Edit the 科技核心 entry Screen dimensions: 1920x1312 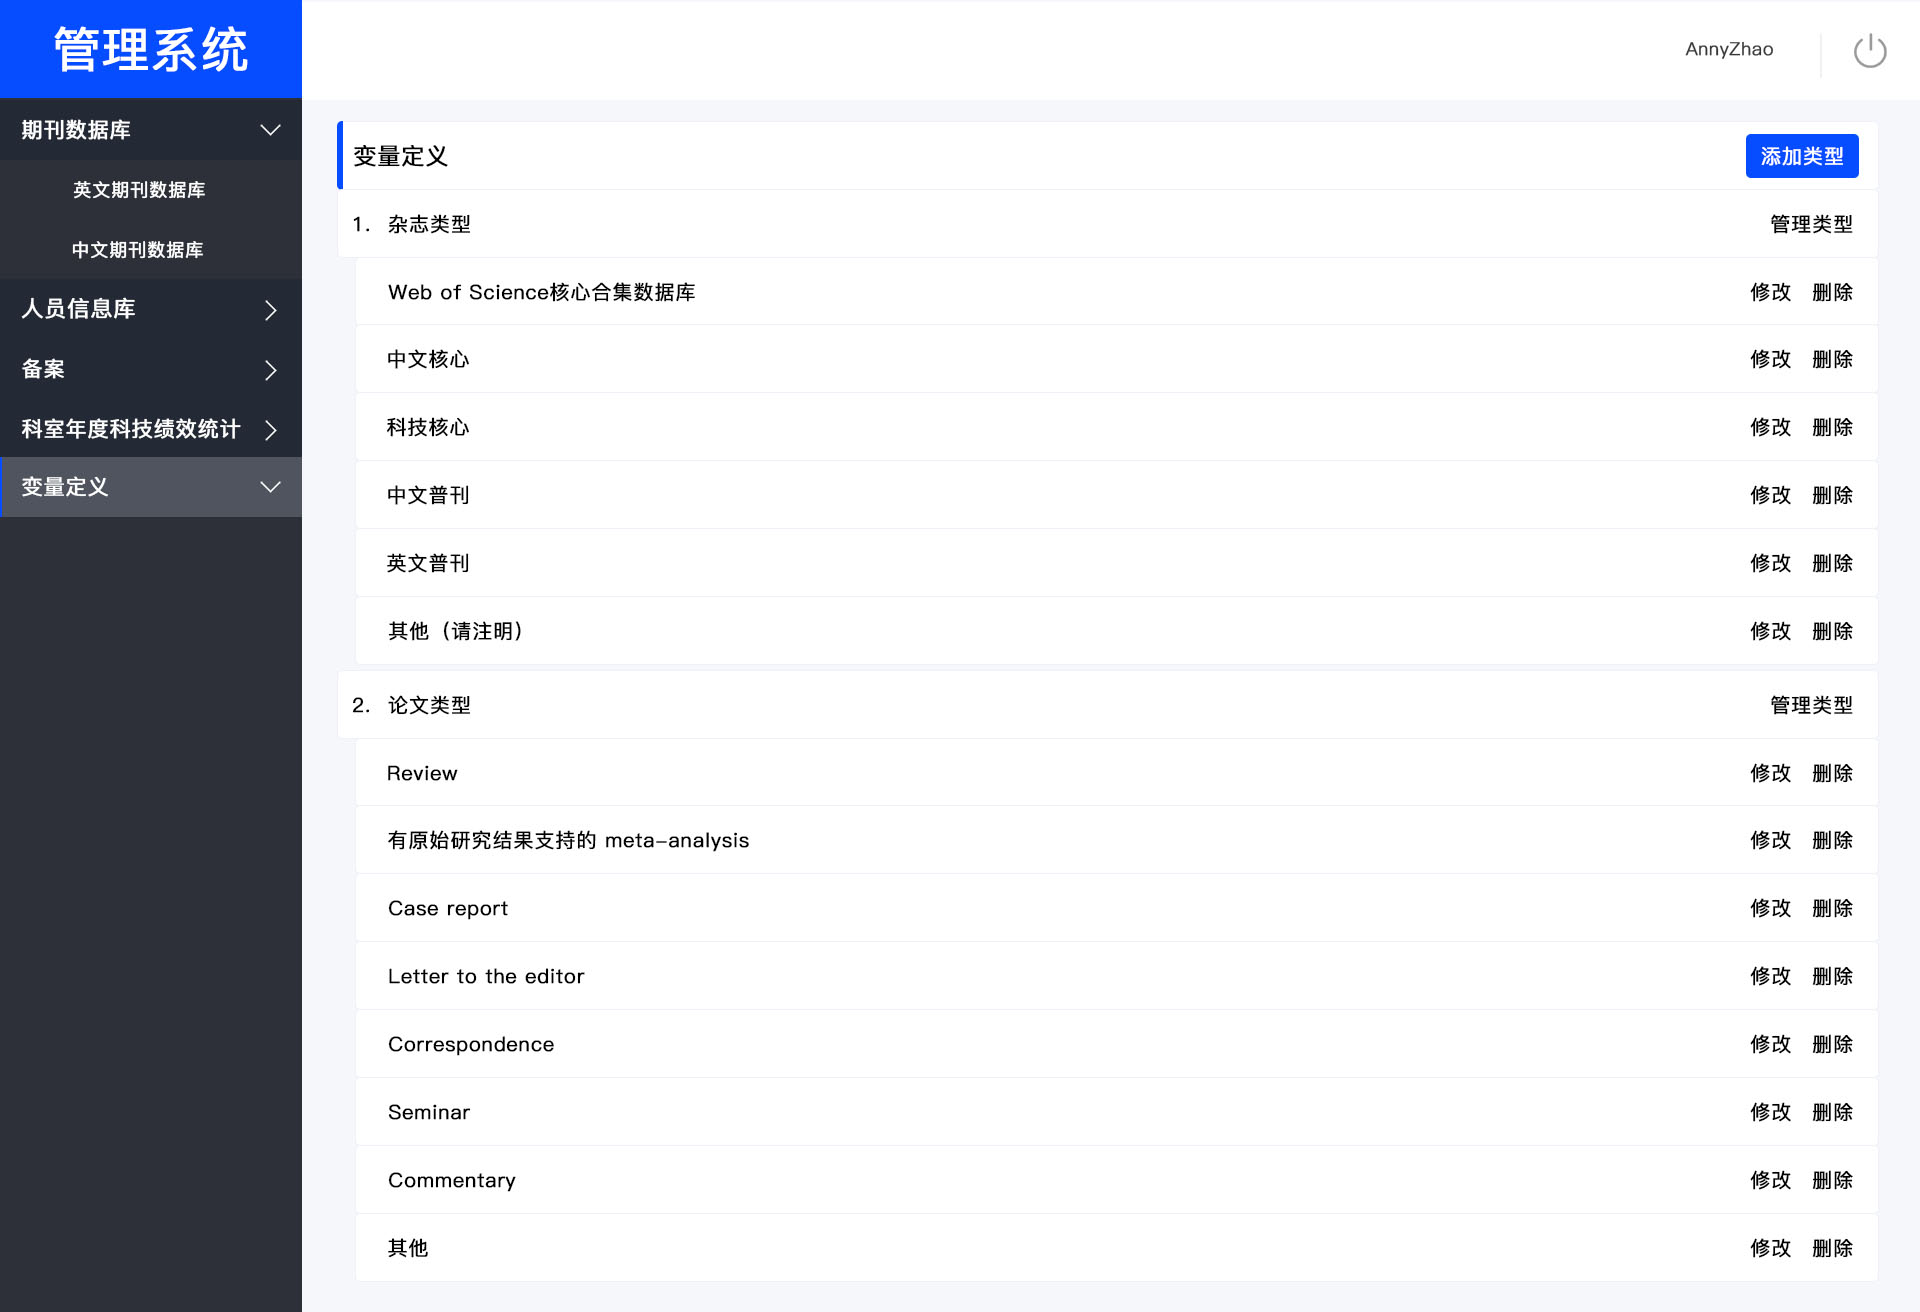coord(1770,427)
